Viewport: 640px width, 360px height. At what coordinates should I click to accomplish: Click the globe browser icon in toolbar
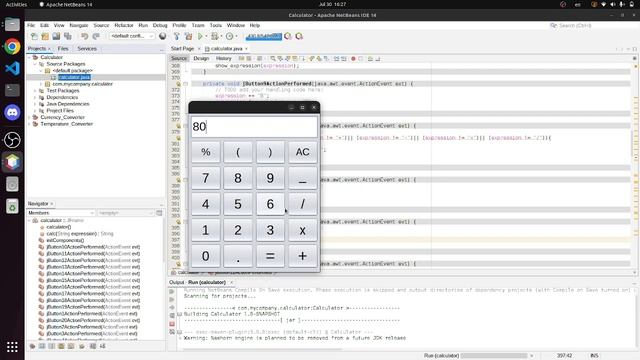coord(162,36)
